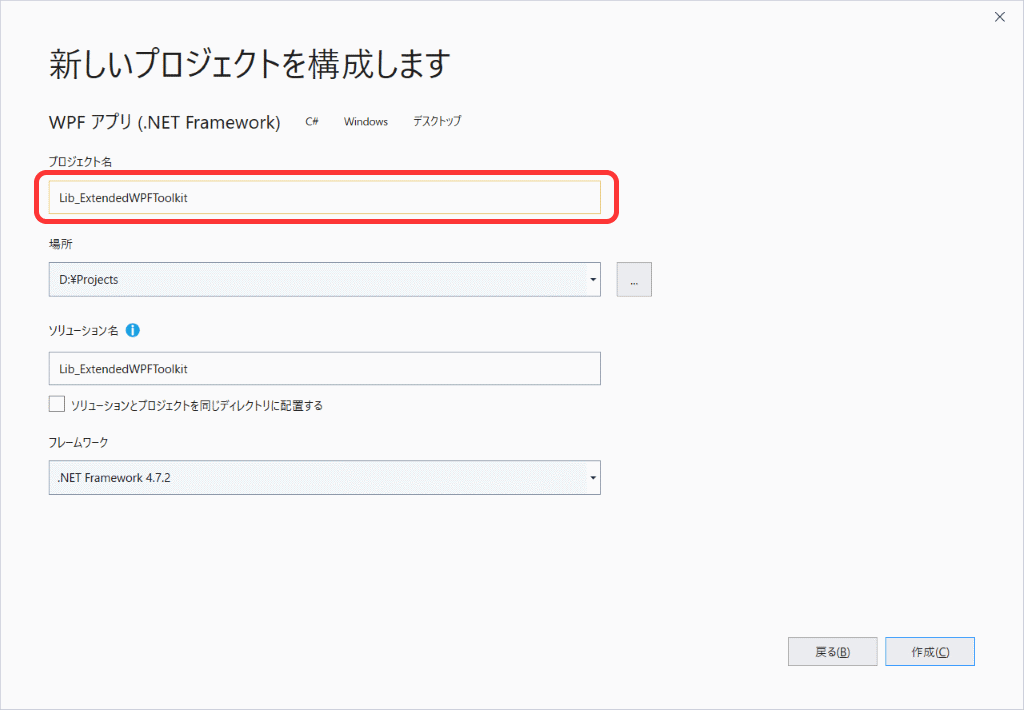This screenshot has width=1024, height=710.
Task: Click the solution name input field
Action: point(325,368)
